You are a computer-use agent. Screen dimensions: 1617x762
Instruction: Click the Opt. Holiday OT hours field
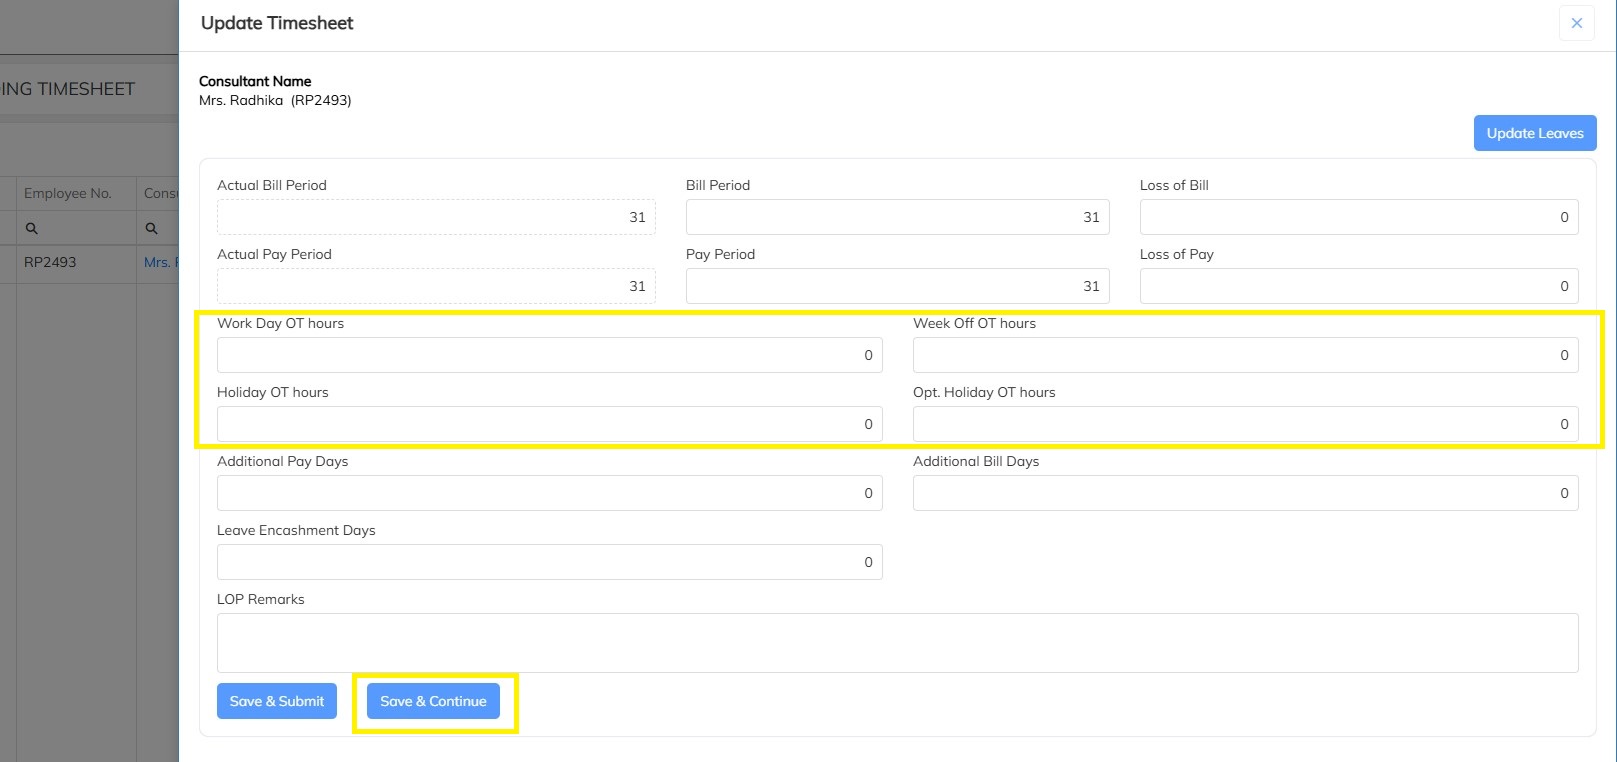tap(1245, 424)
